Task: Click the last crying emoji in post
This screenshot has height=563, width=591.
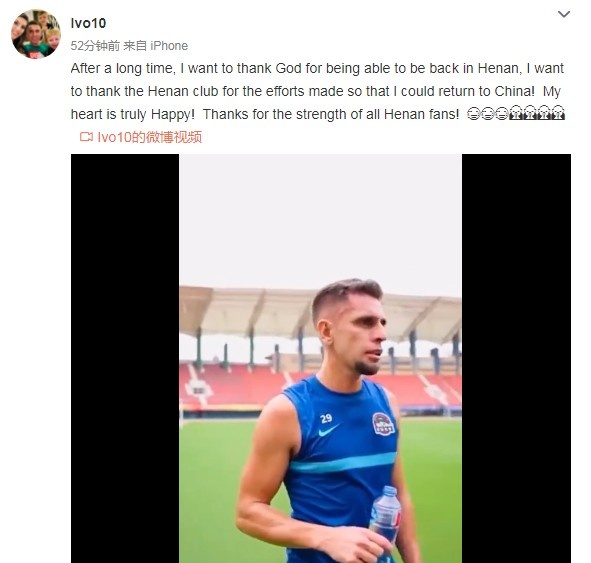Action: pos(558,113)
